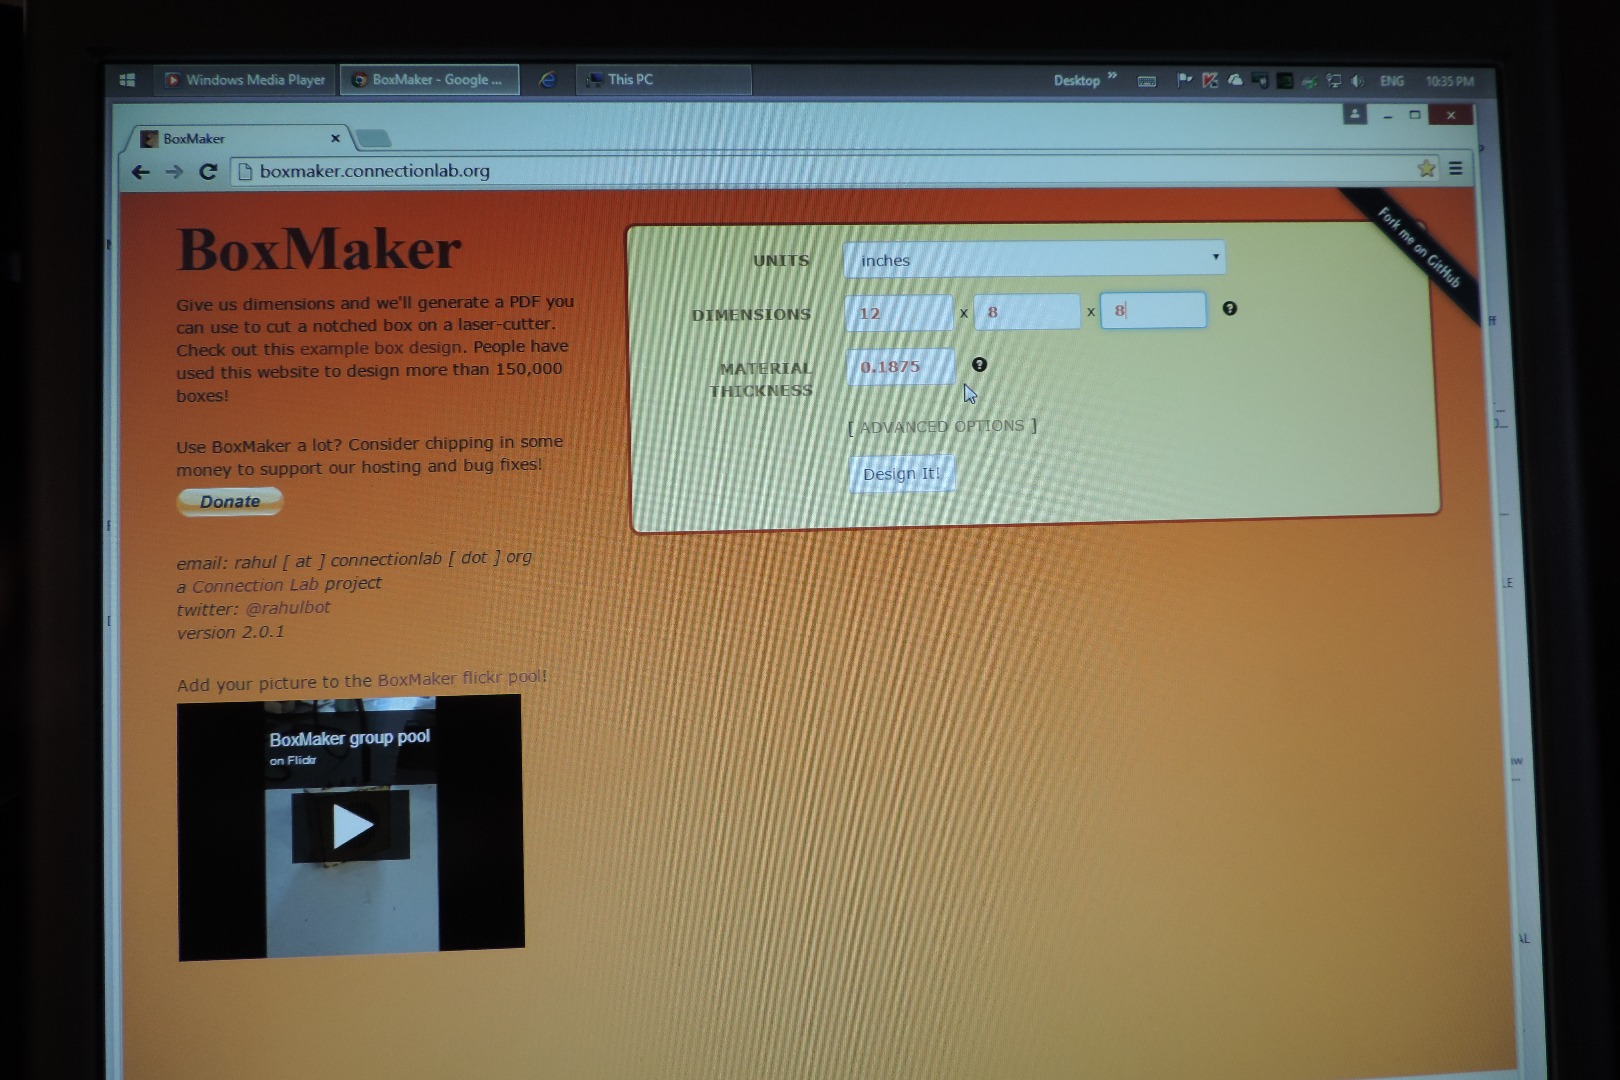The image size is (1620, 1080).
Task: Switch to Windows Media Player taskbar item
Action: 246,80
